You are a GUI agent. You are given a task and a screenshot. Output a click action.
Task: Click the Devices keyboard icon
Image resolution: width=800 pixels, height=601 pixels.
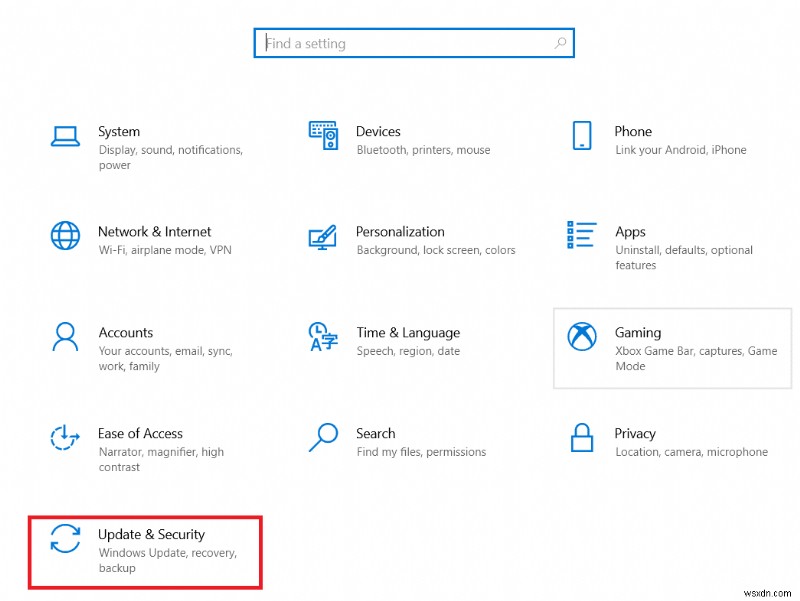click(323, 135)
